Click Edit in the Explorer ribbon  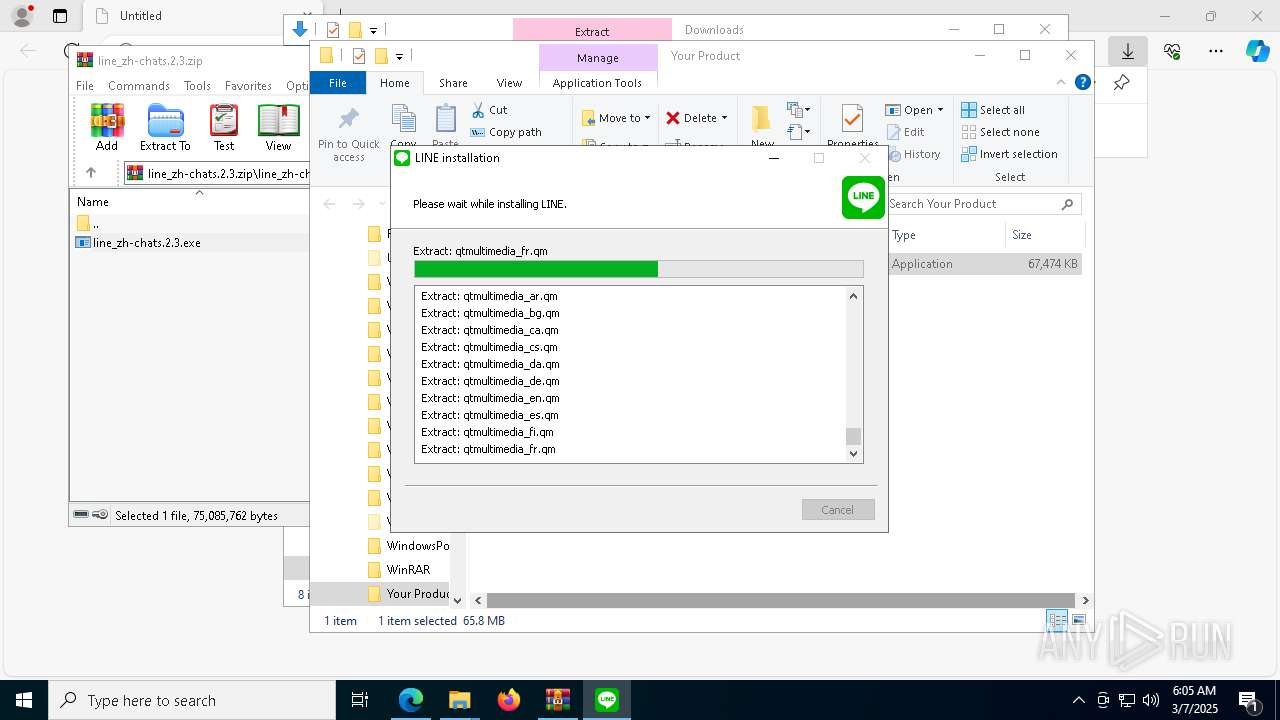coord(905,132)
